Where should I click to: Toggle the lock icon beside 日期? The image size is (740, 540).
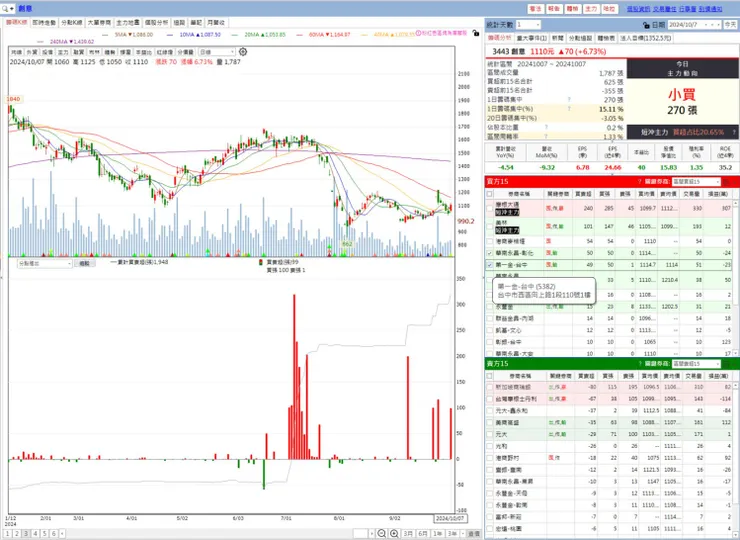click(x=646, y=25)
